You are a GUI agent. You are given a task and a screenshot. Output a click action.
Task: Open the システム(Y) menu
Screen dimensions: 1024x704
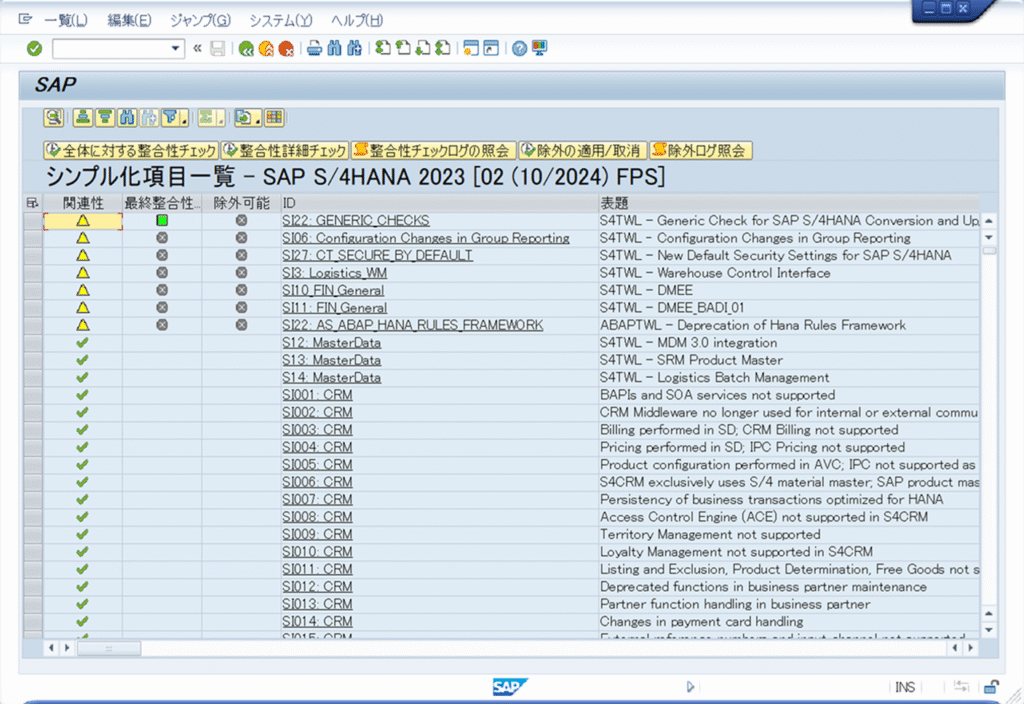(x=281, y=20)
